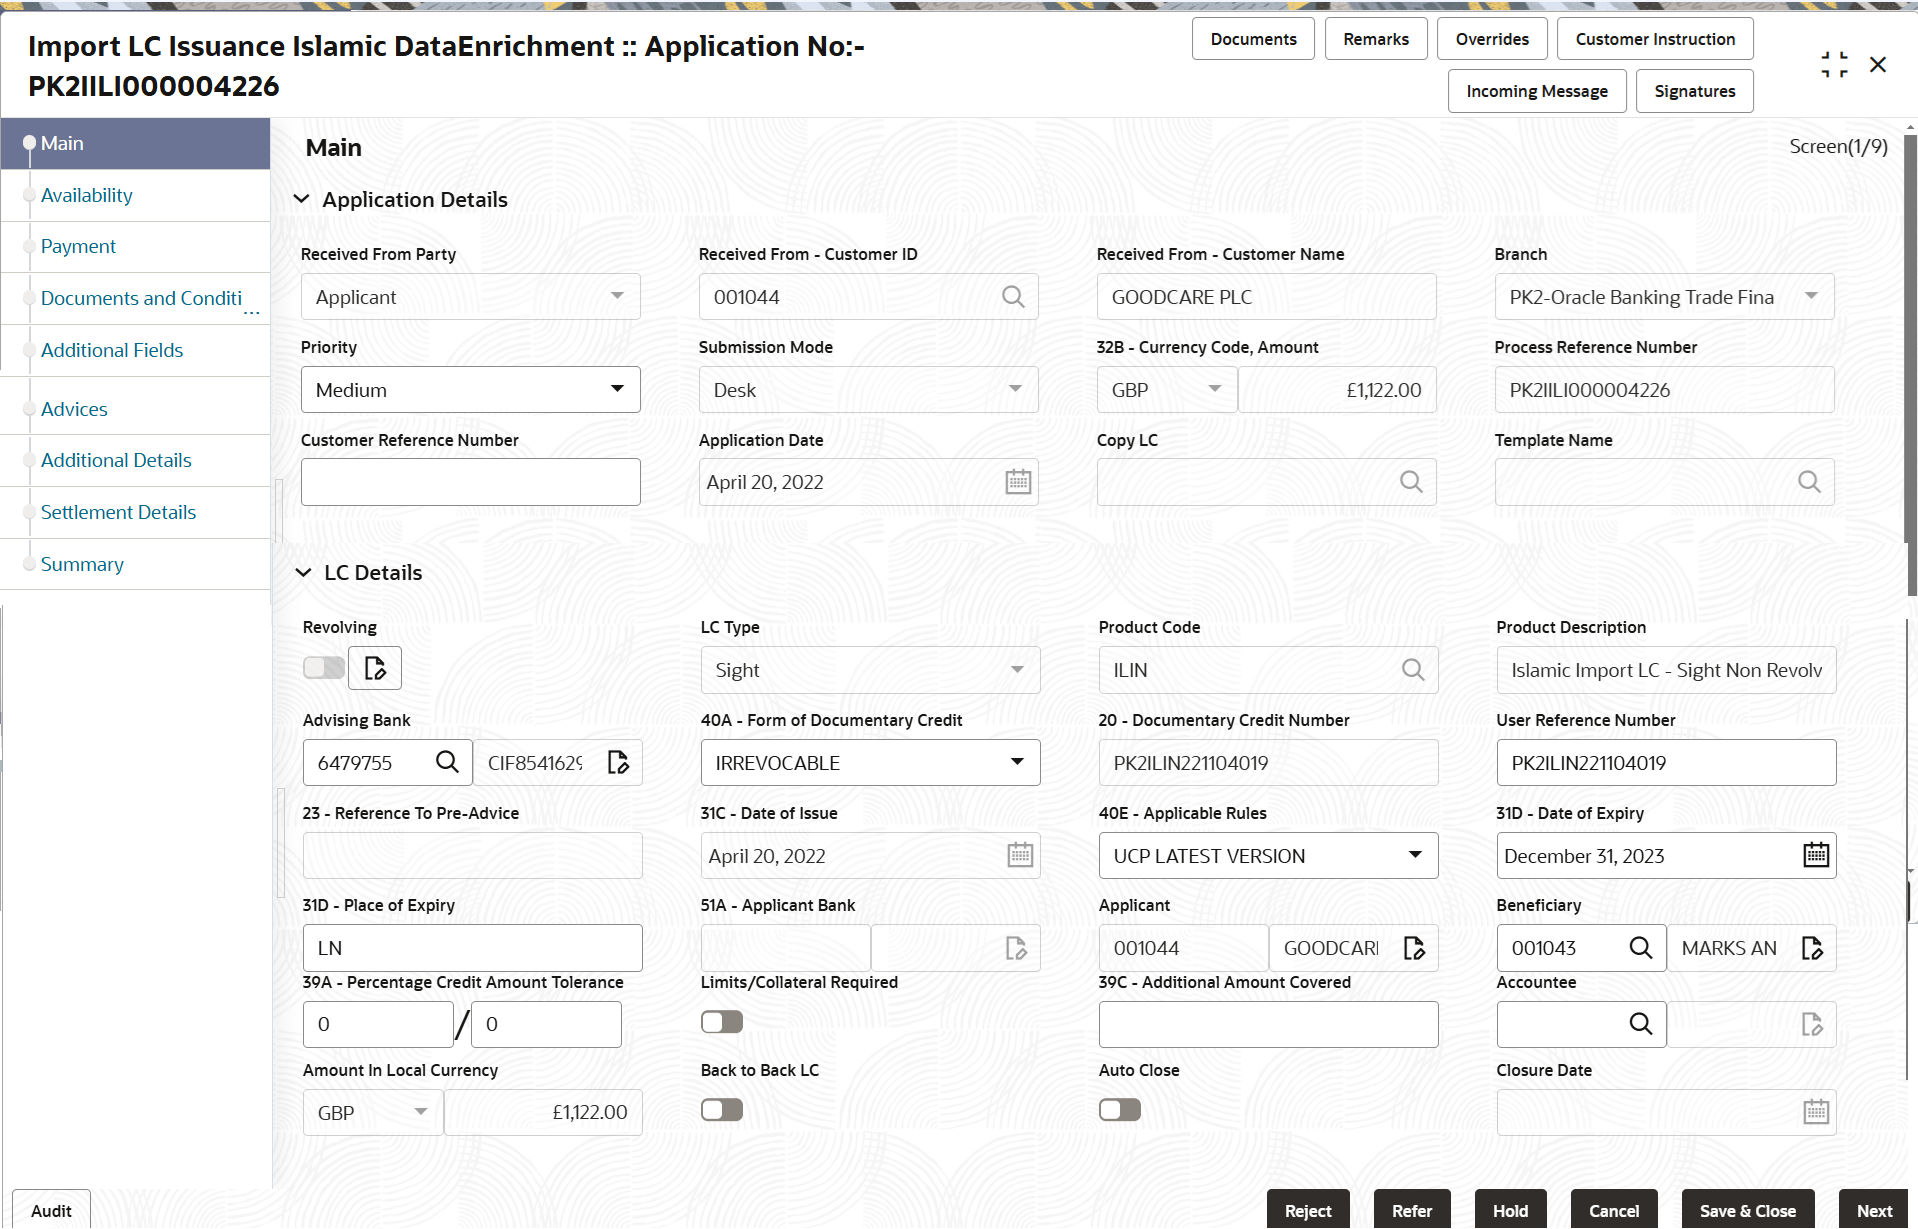Image resolution: width=1918 pixels, height=1229 pixels.
Task: Click the Revolving details edit icon
Action: [x=375, y=668]
